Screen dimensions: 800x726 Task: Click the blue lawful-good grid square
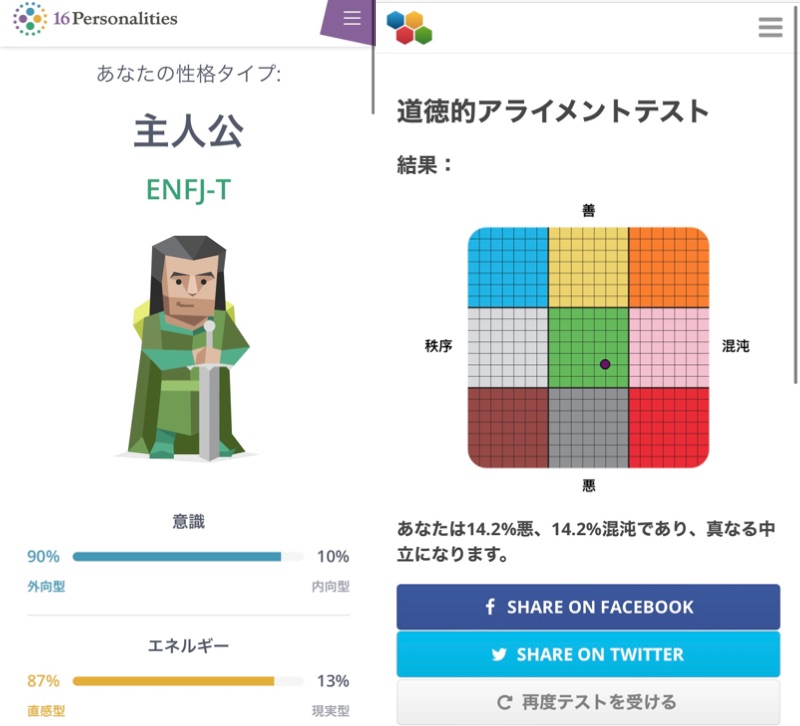coord(508,267)
